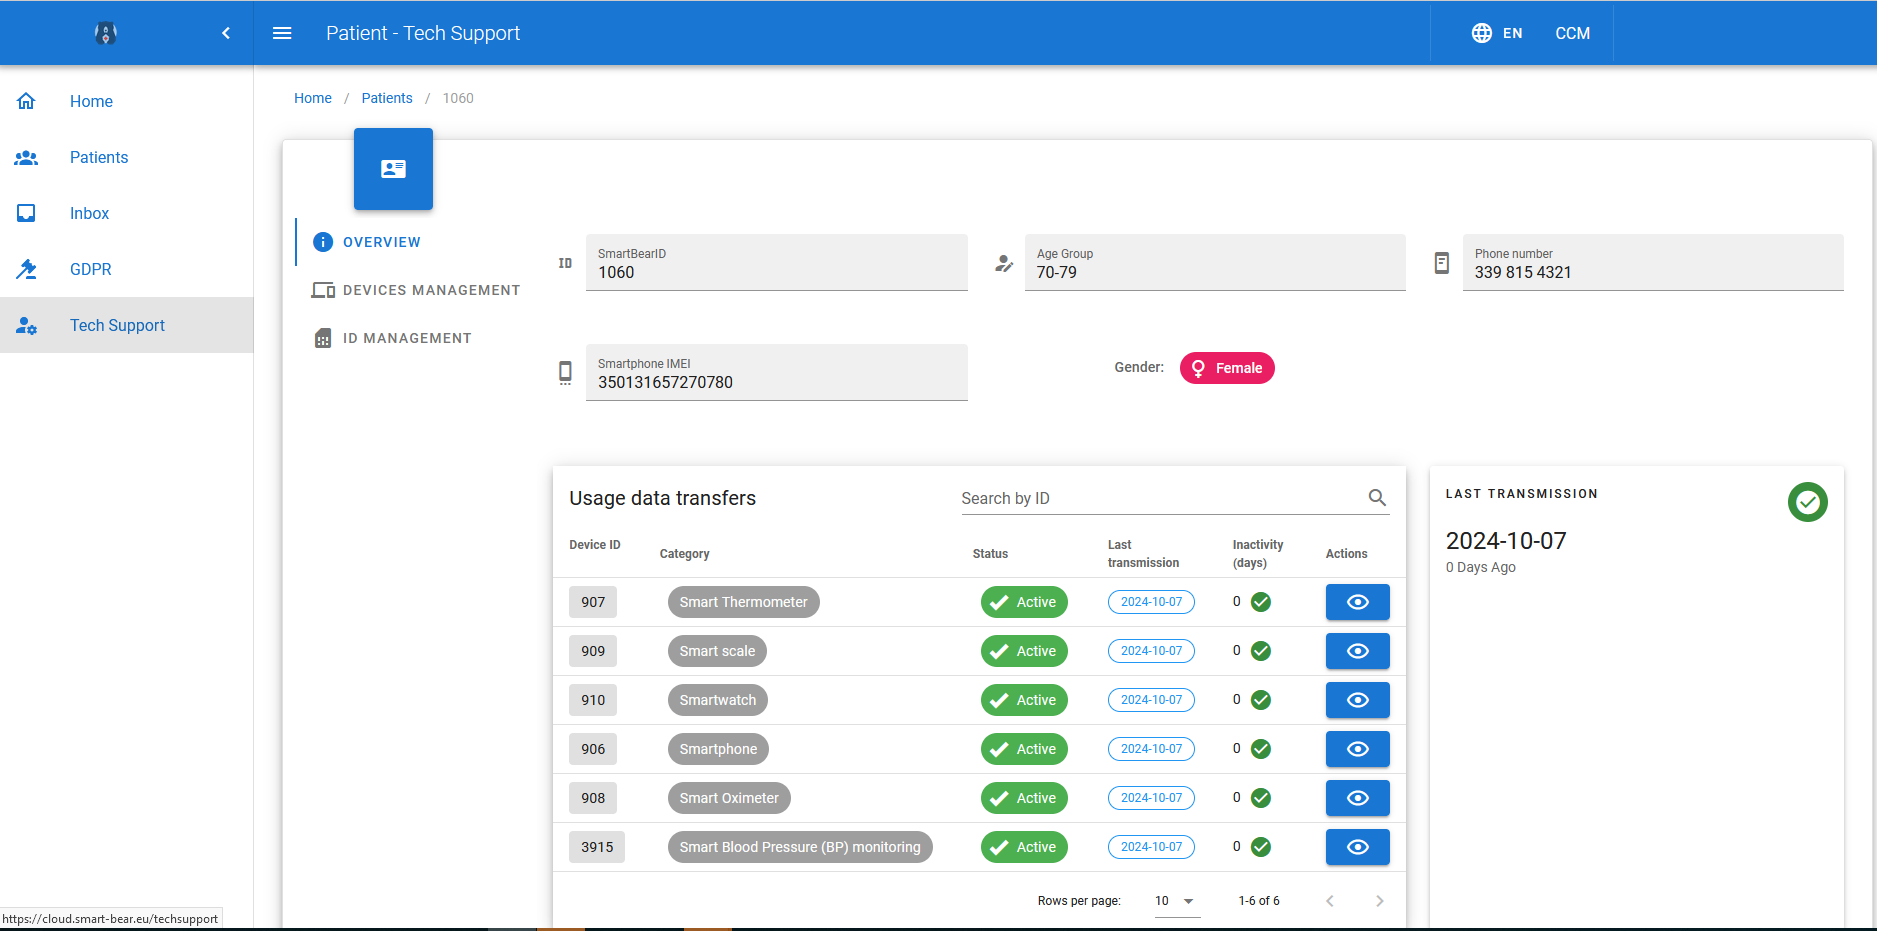Follow the Patients breadcrumb link
Screen dimensions: 1877x931
pyautogui.click(x=387, y=98)
